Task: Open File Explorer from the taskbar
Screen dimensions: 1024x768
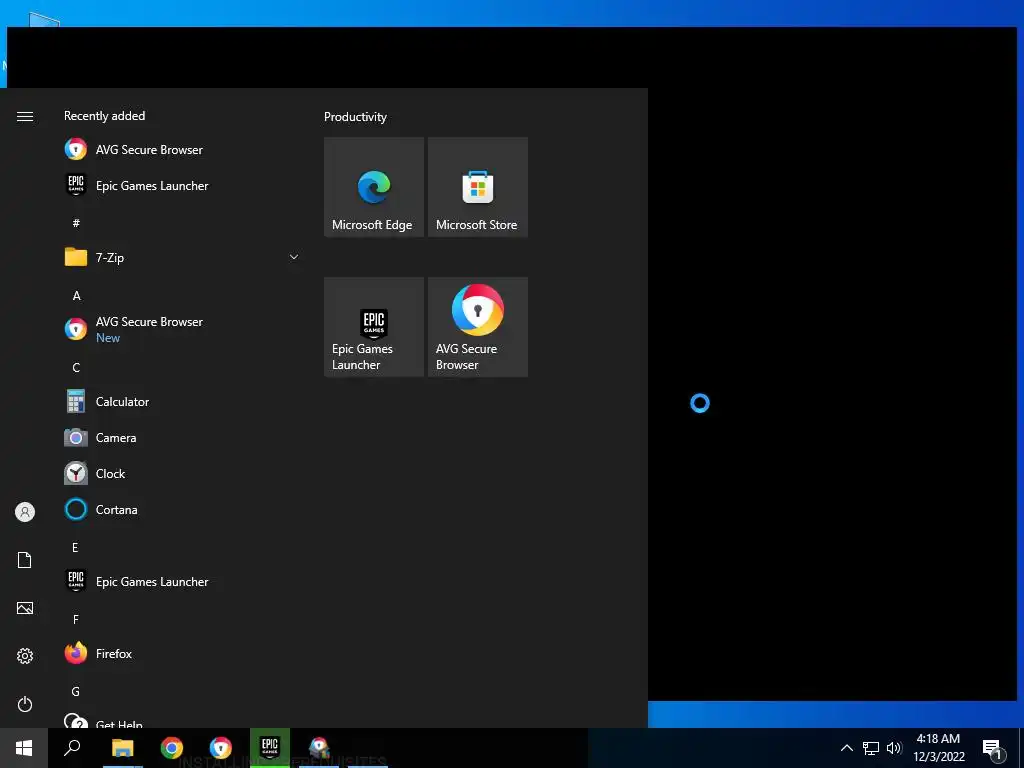Action: pyautogui.click(x=122, y=748)
